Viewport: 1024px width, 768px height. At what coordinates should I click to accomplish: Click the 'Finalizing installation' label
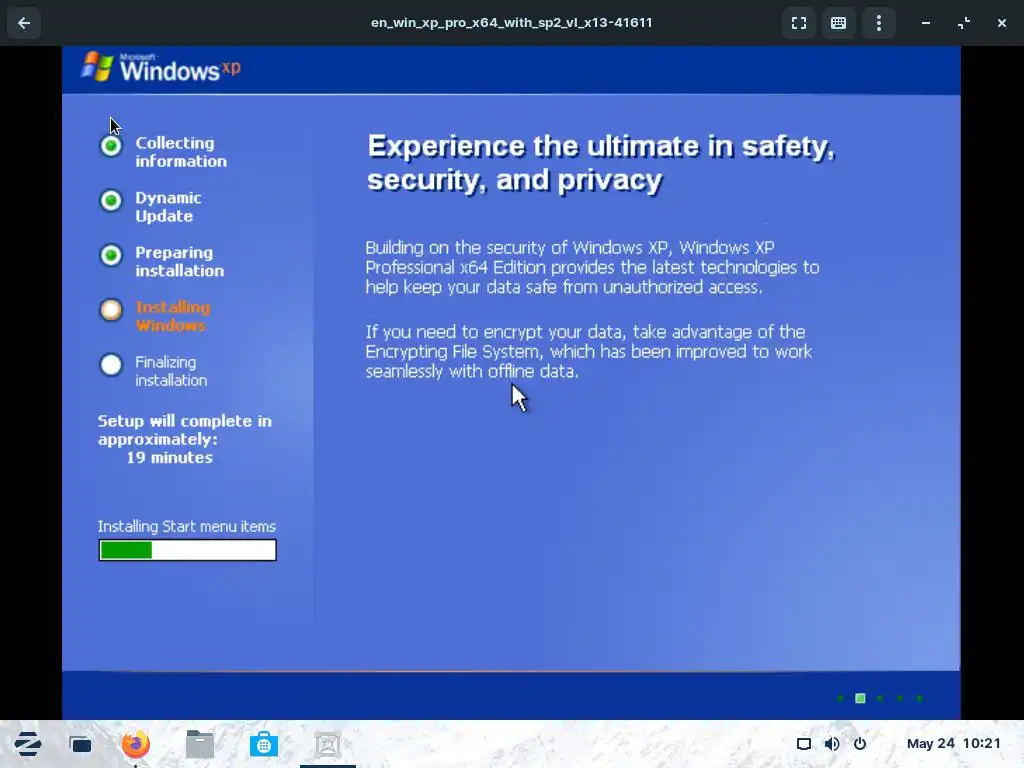[171, 371]
